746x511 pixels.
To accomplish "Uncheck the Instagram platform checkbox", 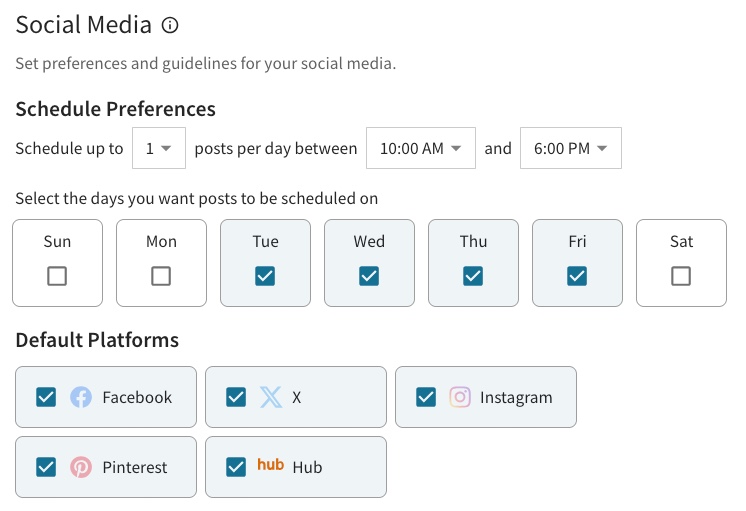I will [x=426, y=397].
